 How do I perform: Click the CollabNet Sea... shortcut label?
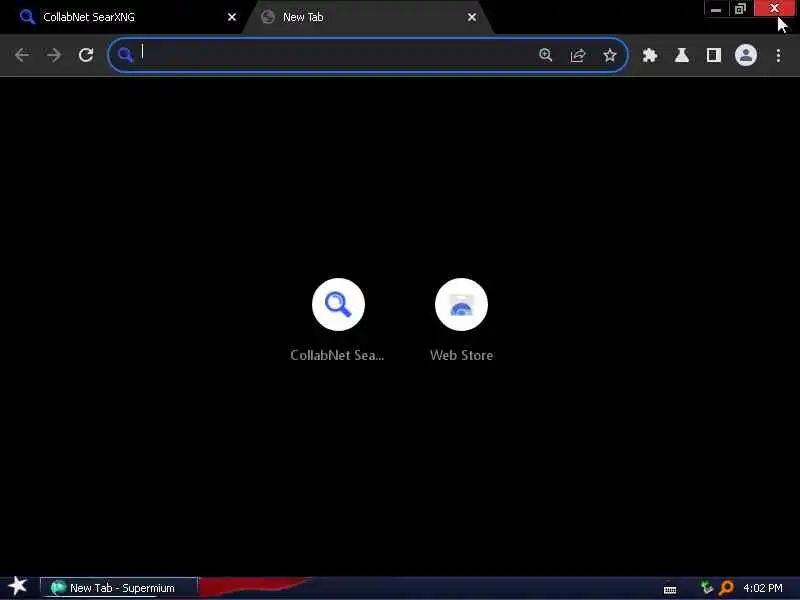click(x=337, y=355)
